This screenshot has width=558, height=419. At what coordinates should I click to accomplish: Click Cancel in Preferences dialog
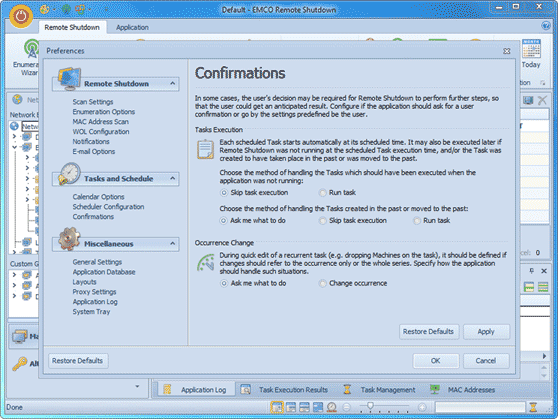(x=486, y=361)
